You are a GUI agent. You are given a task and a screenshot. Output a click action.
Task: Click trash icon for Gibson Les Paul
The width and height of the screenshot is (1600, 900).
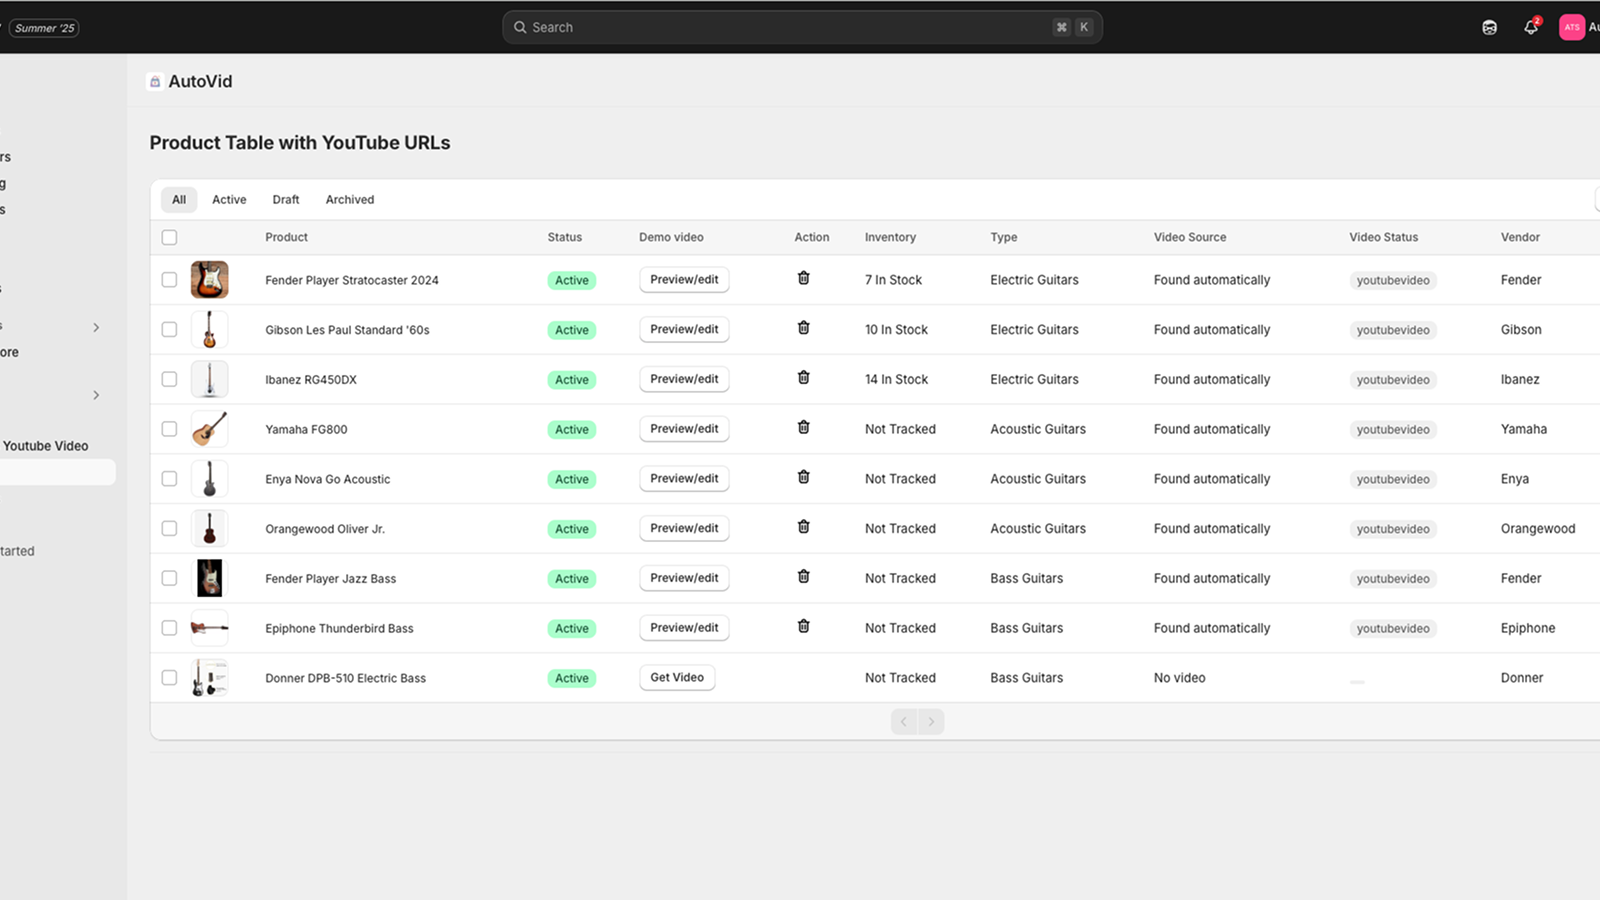click(x=803, y=328)
